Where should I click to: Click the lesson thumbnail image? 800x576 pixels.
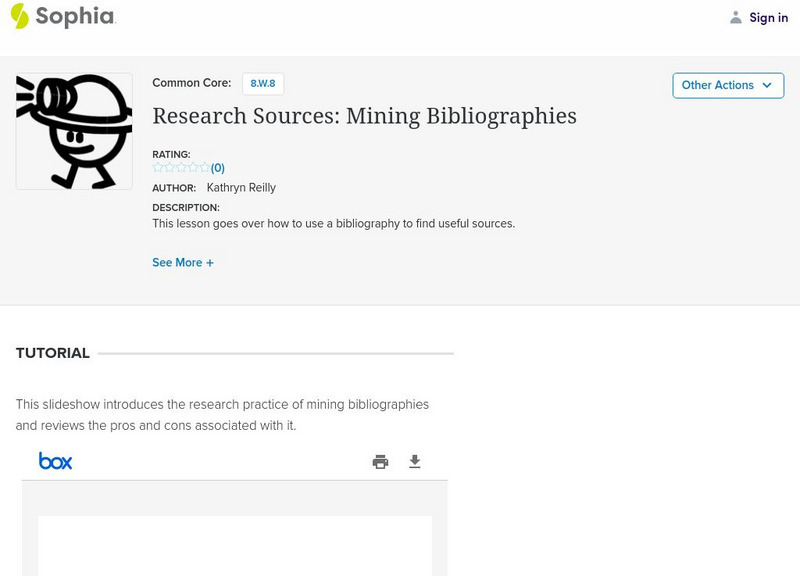[x=74, y=131]
